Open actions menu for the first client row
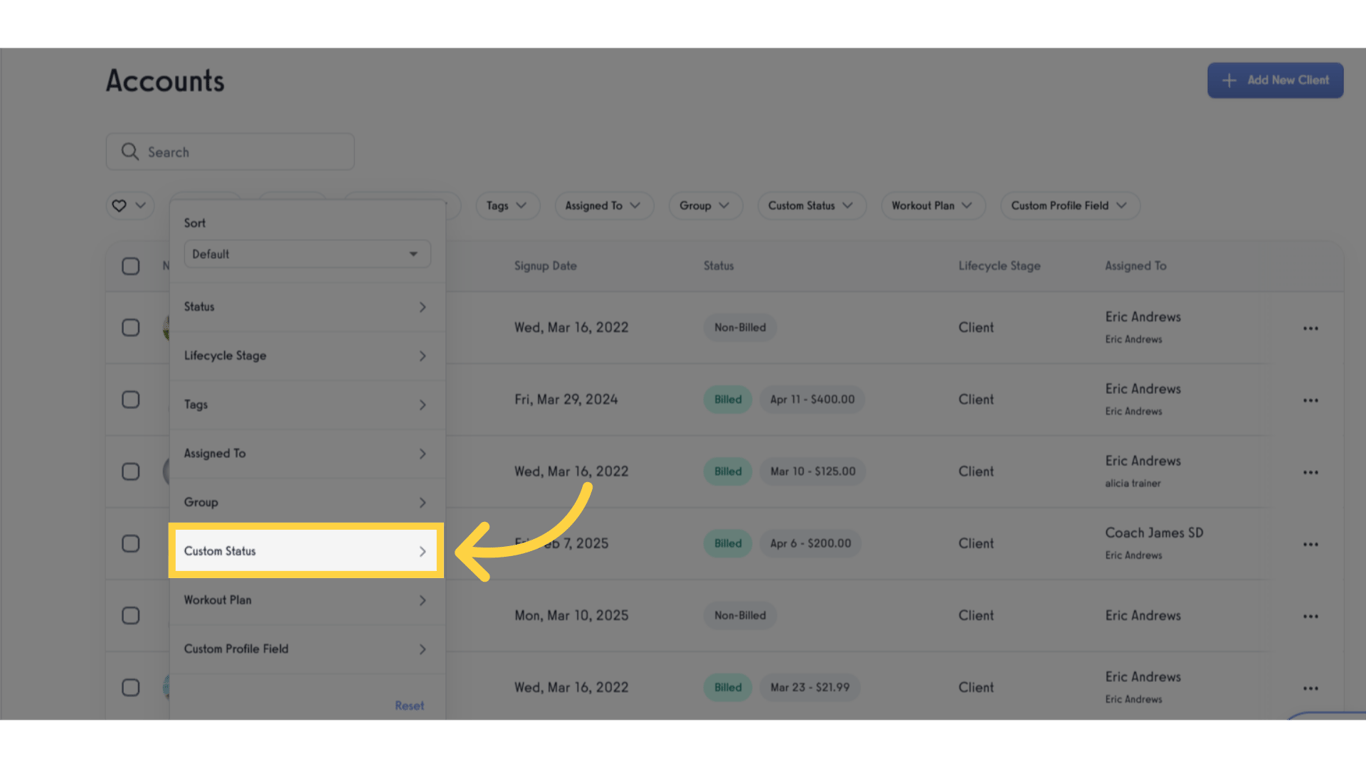This screenshot has width=1366, height=768. click(x=1310, y=327)
